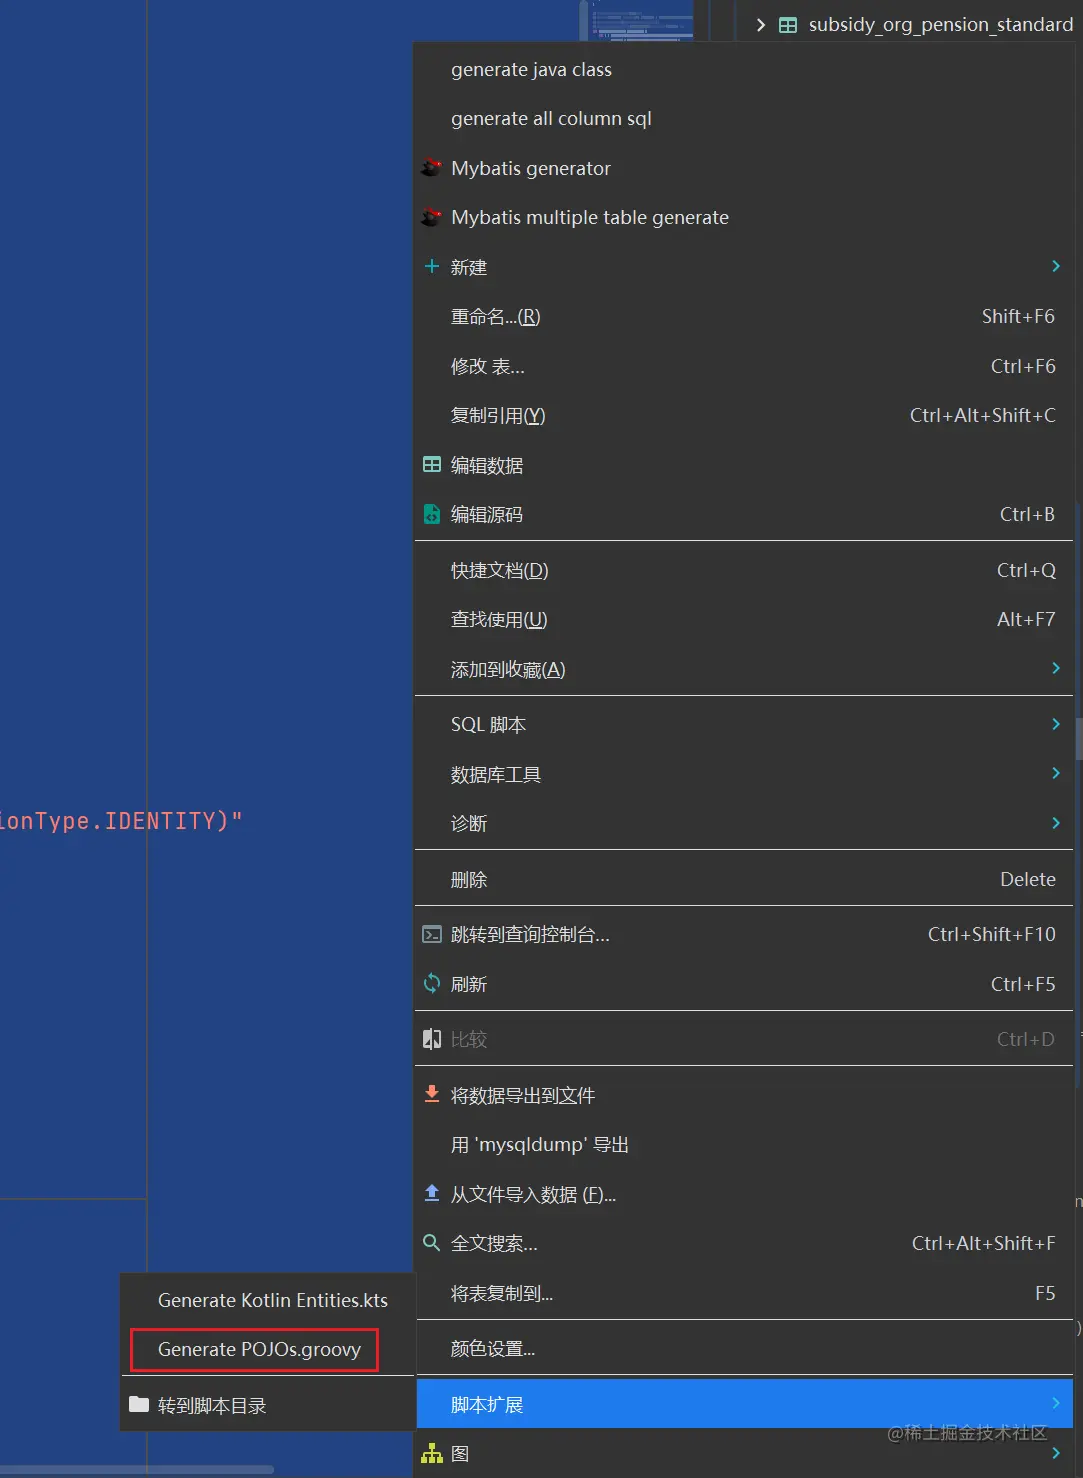Select 修改 表... menu entry

[x=744, y=366]
